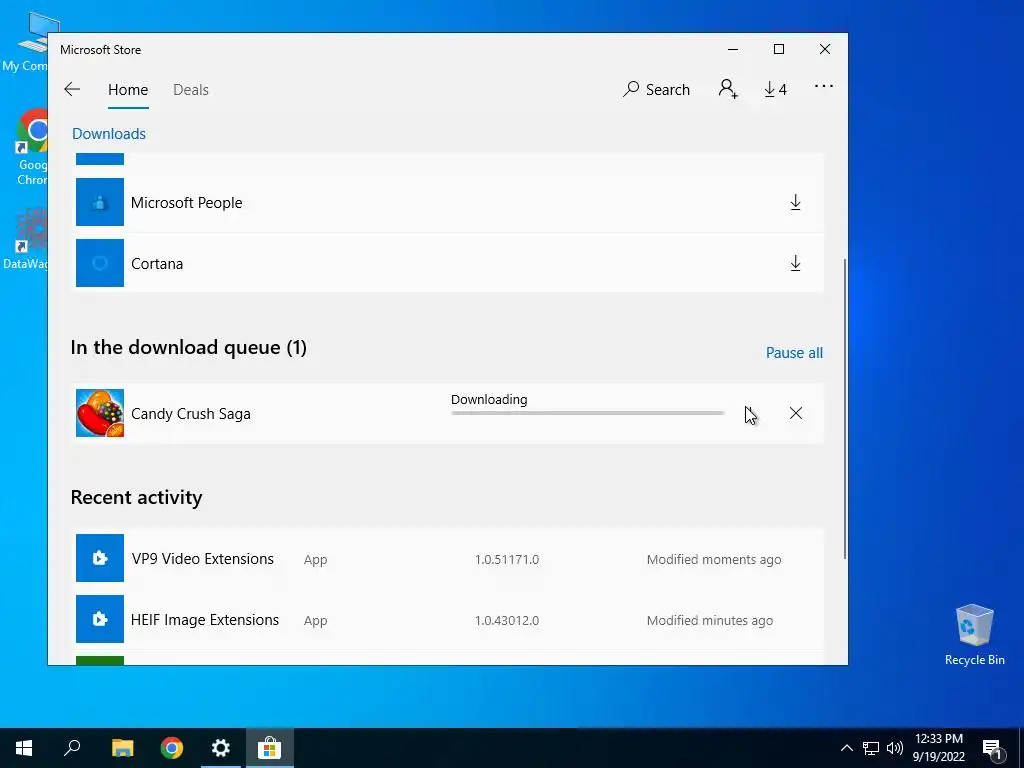Open the notification action center icon
1024x768 pixels.
click(992, 748)
